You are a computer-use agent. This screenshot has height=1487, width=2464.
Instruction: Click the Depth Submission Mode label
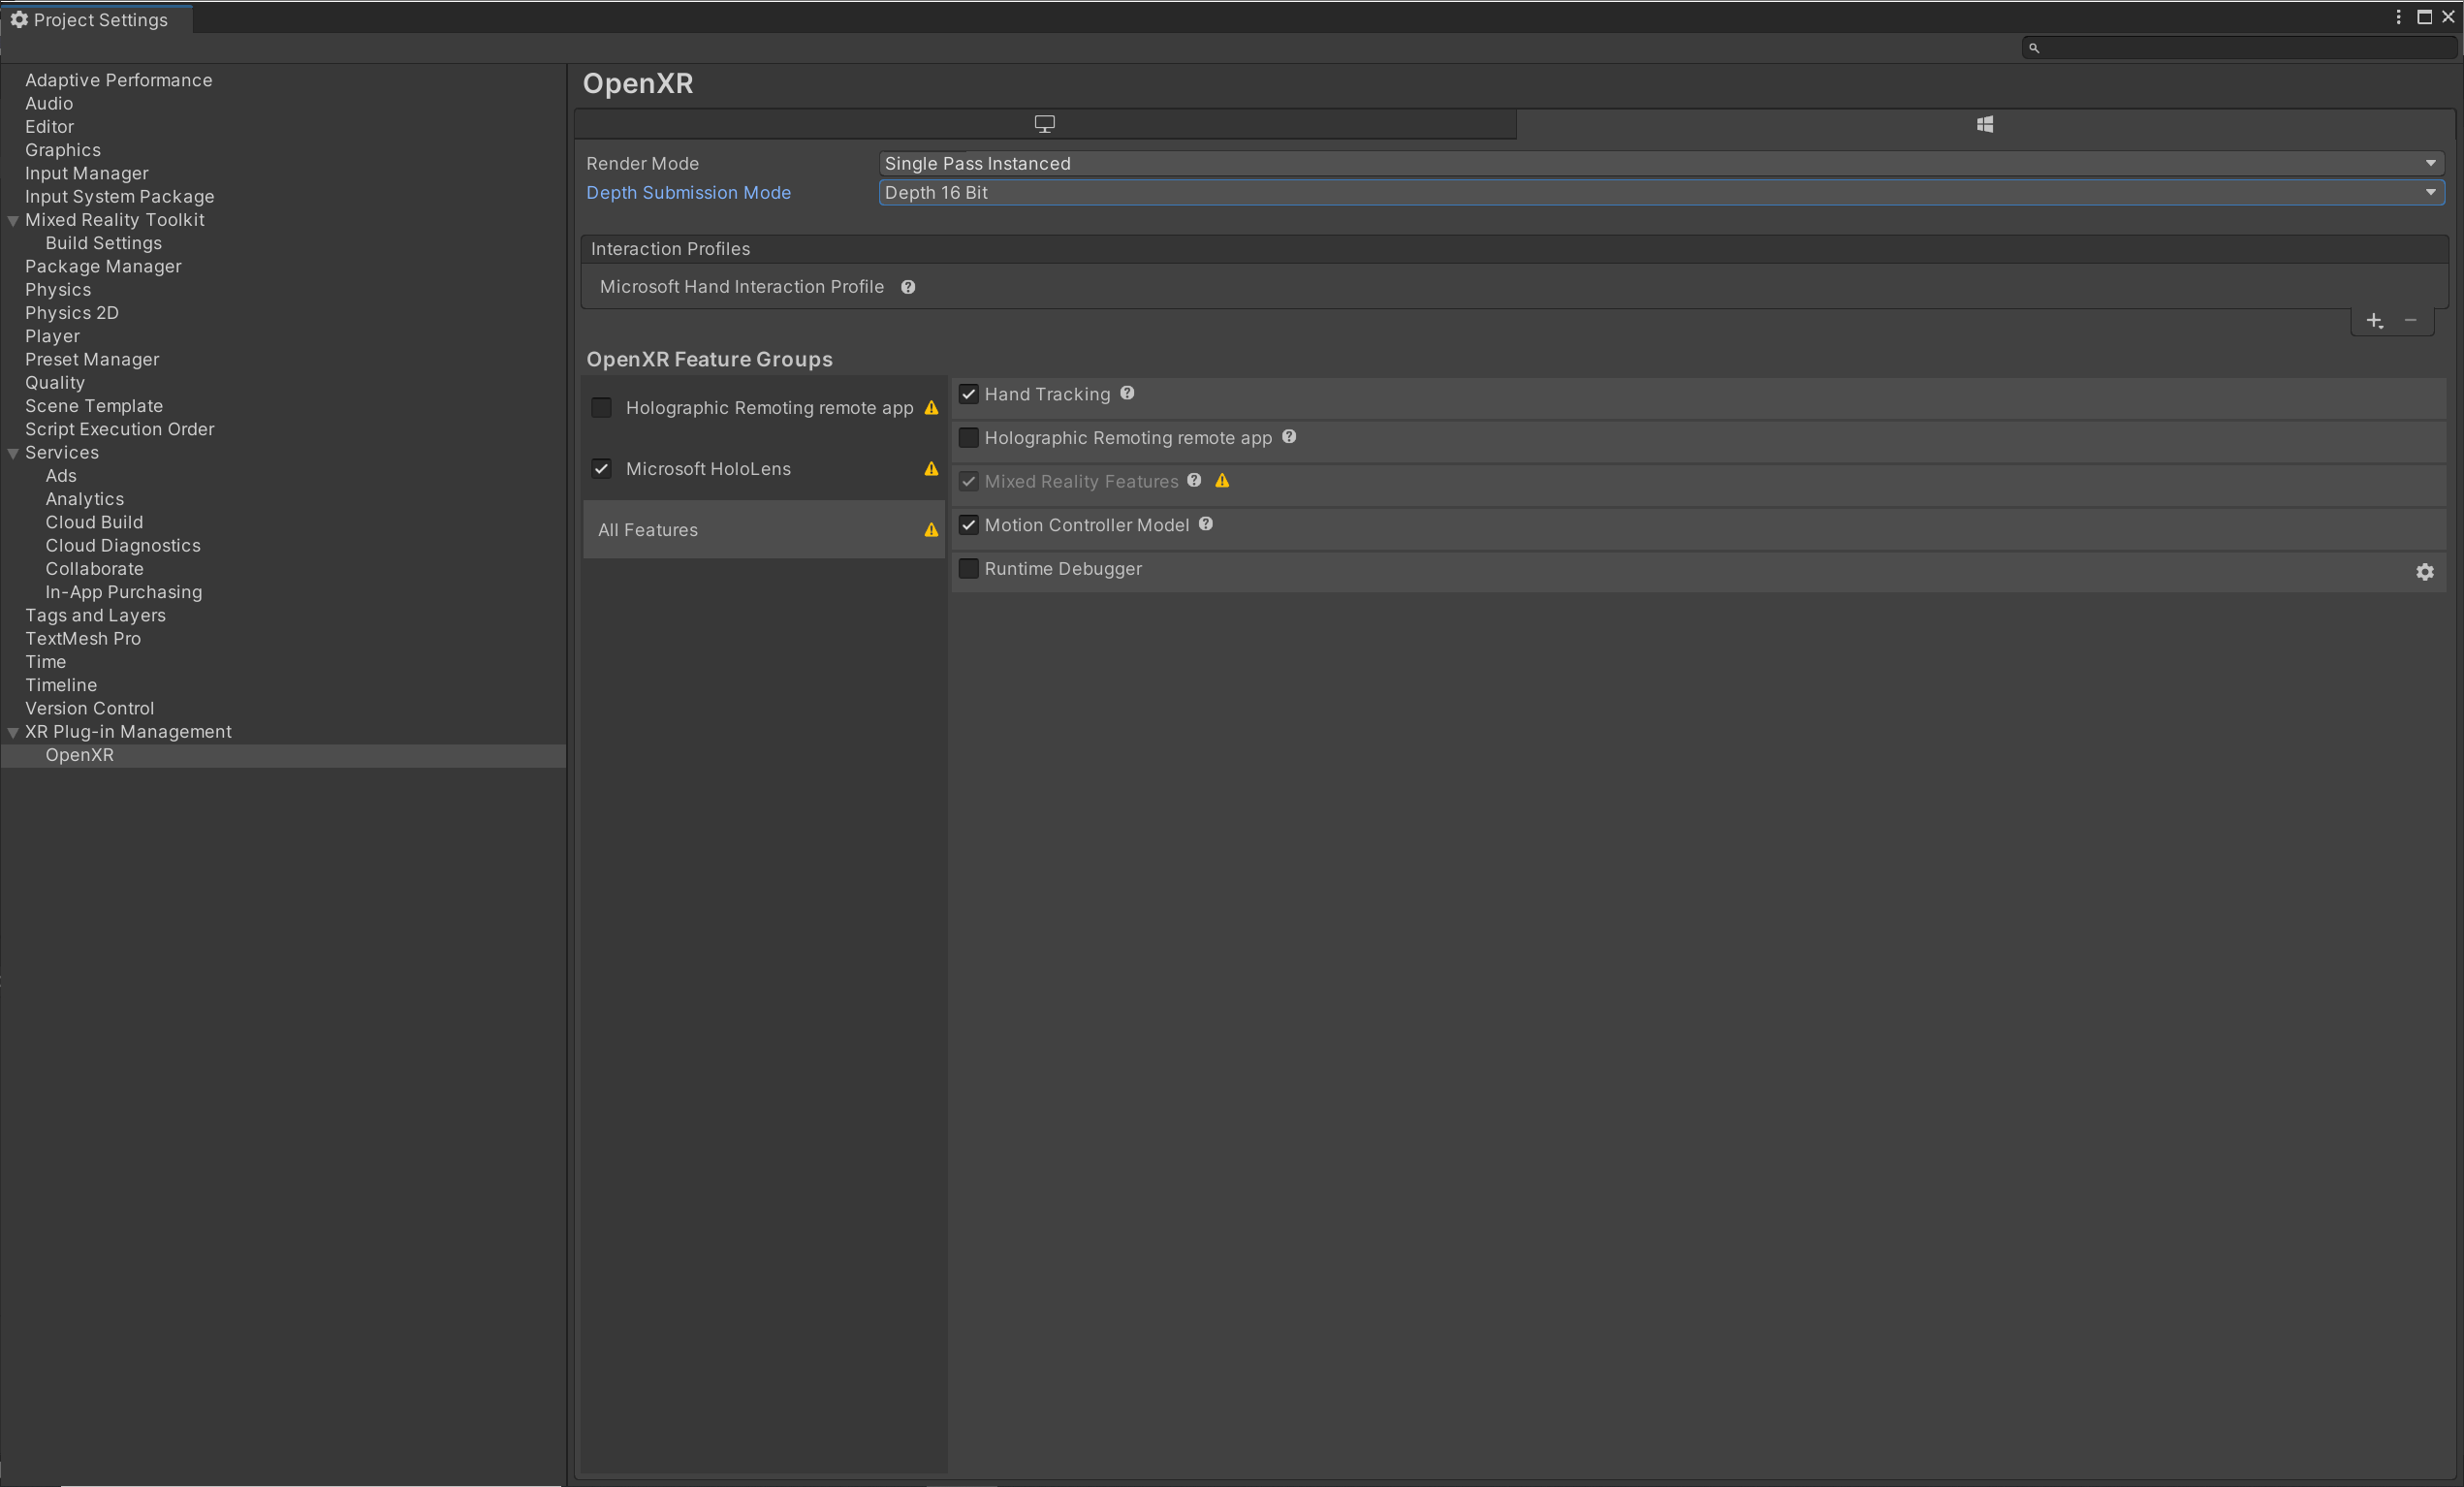pos(688,193)
